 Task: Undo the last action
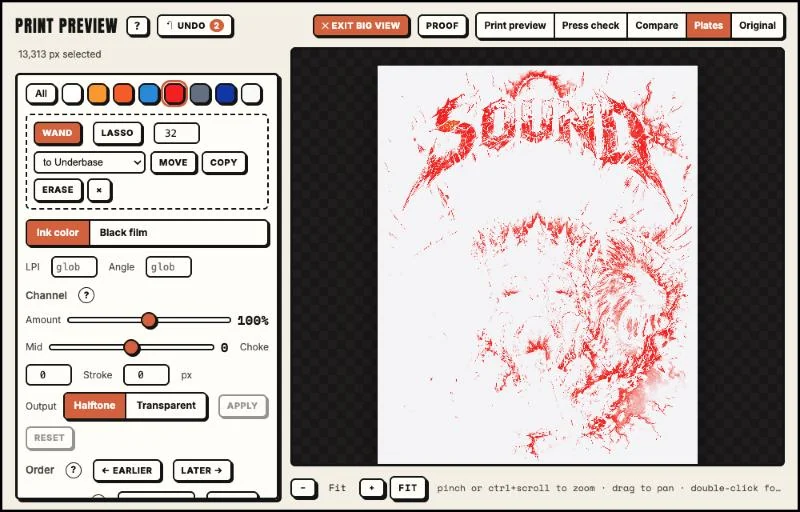(x=195, y=25)
